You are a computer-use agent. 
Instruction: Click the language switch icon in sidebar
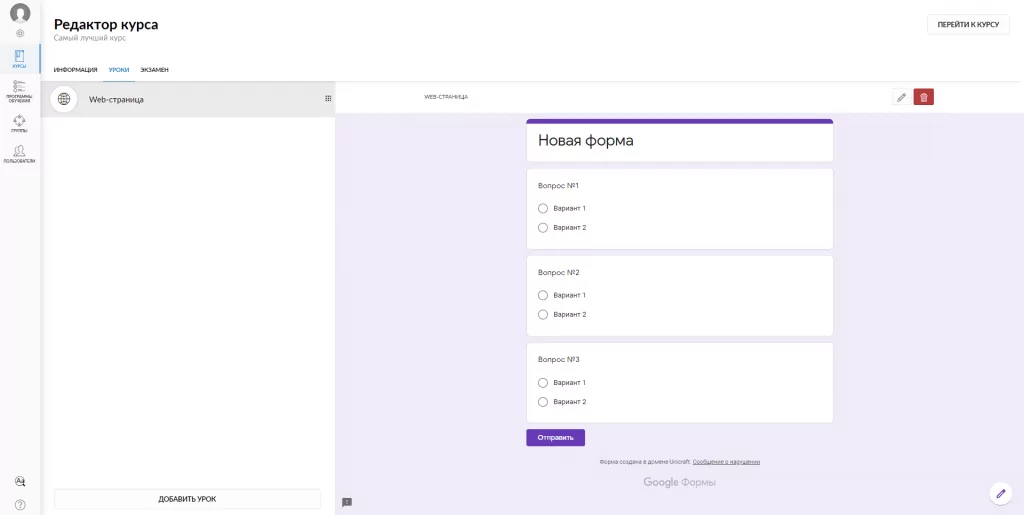tap(20, 482)
